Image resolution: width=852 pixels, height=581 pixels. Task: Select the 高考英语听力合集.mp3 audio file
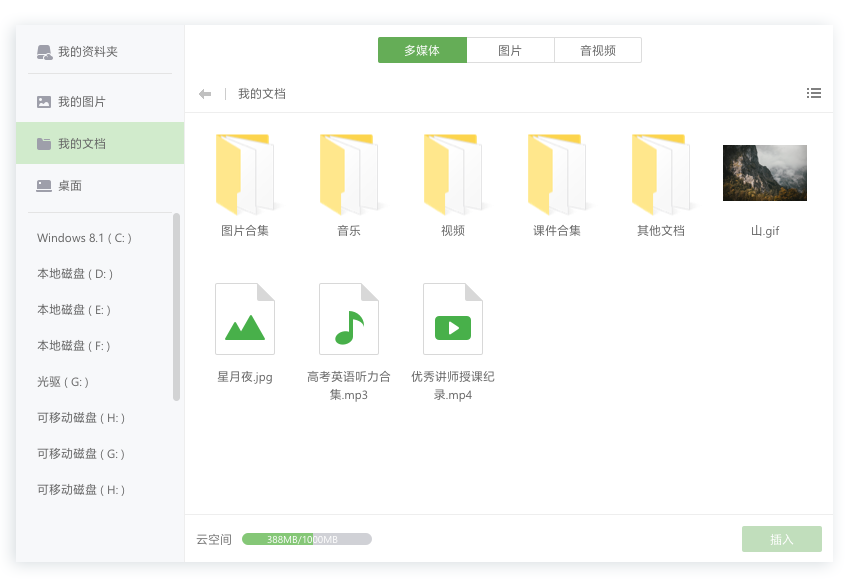point(349,319)
